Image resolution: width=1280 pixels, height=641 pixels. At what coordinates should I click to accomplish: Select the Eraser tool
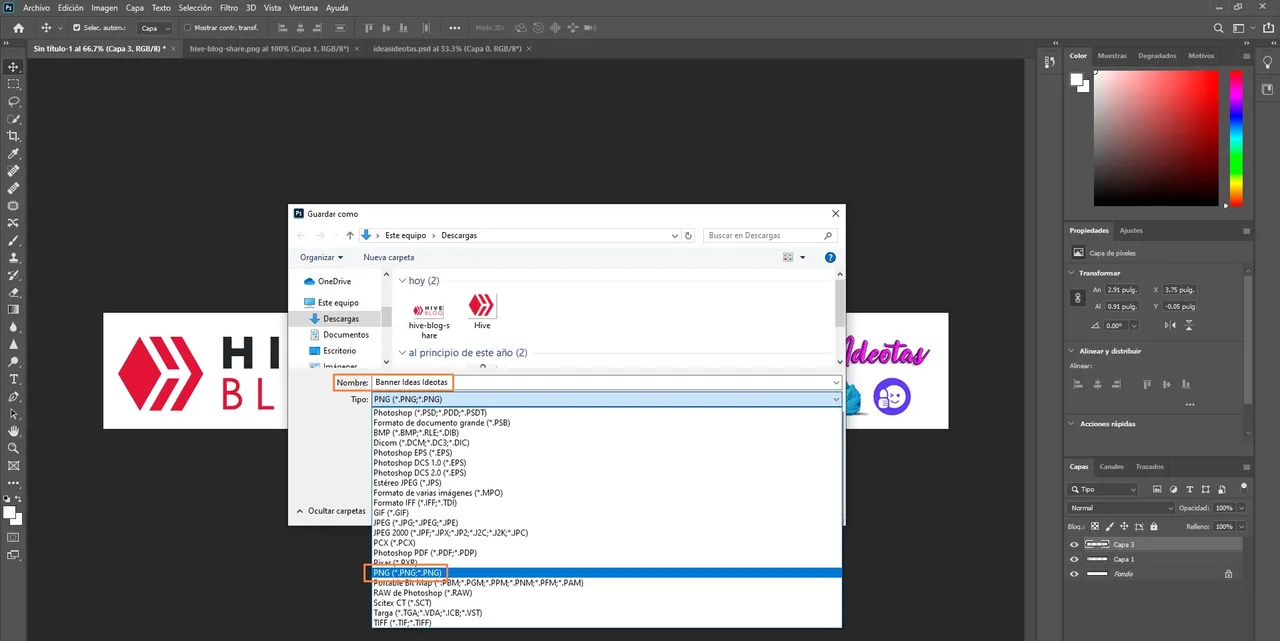coord(14,293)
